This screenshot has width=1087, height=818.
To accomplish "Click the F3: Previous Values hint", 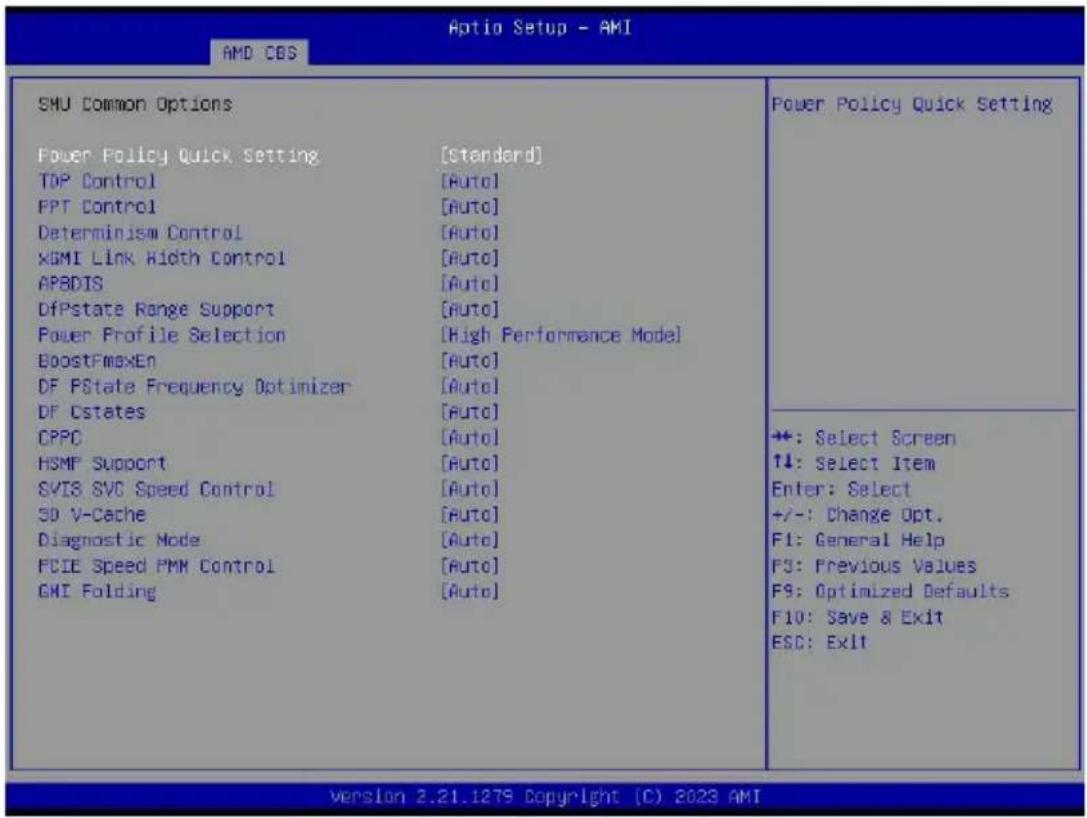I will point(873,566).
